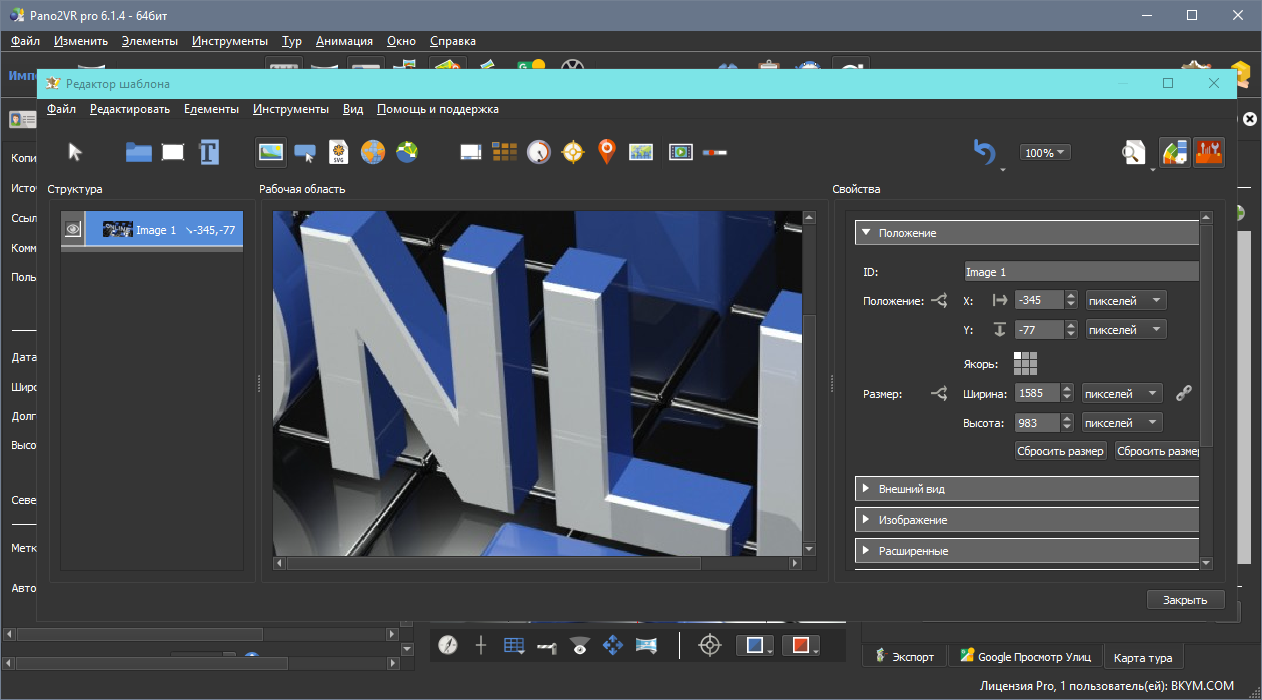
Task: Toggle visibility eye for Image 1
Action: 73,229
